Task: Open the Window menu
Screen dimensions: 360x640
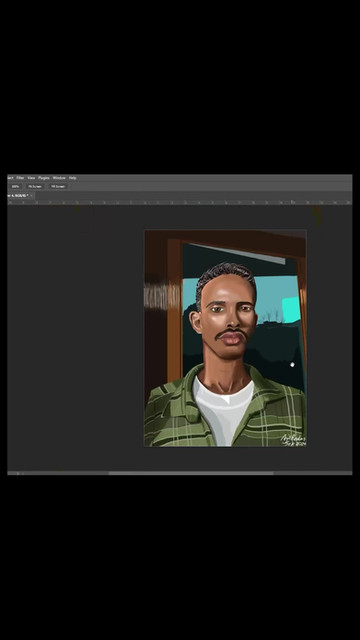Action: 59,178
